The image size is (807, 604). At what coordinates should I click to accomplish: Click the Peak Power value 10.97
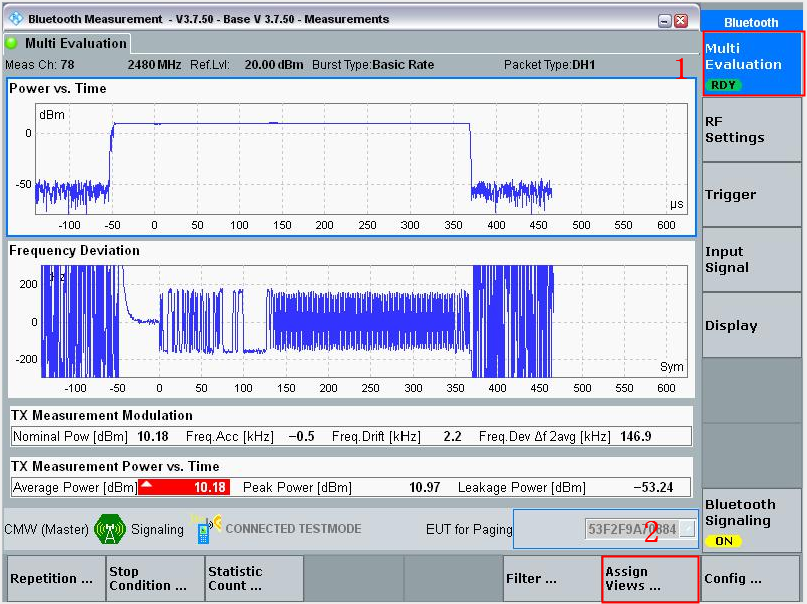[425, 487]
